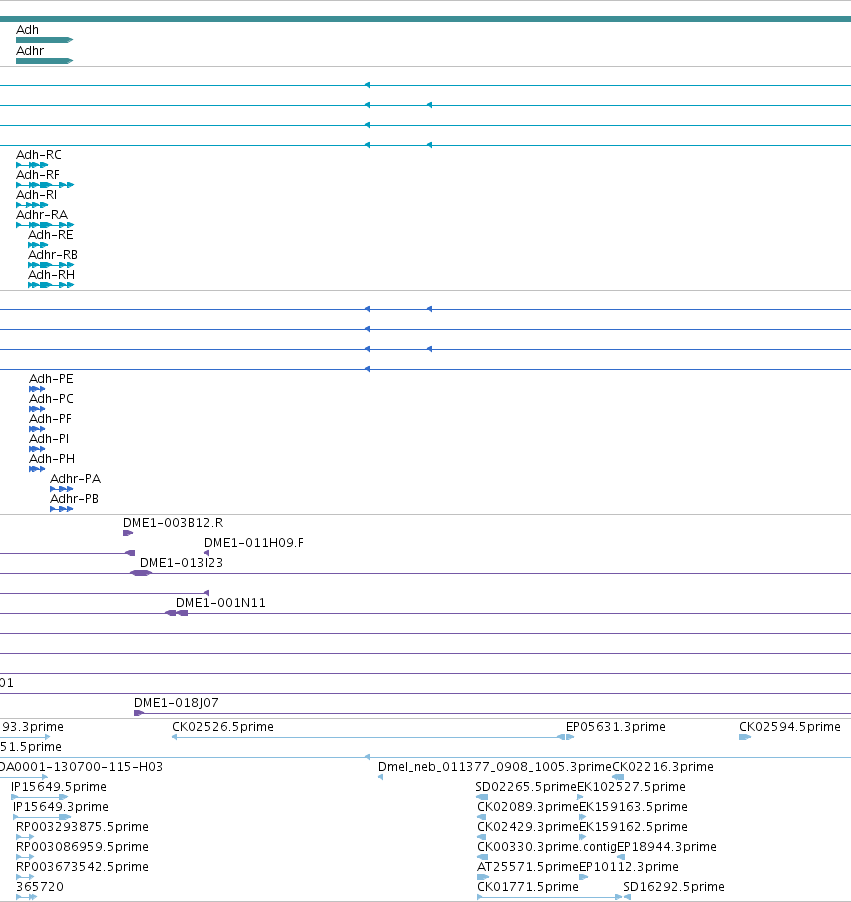Open the Adh-RC transcript feature

coord(32,165)
